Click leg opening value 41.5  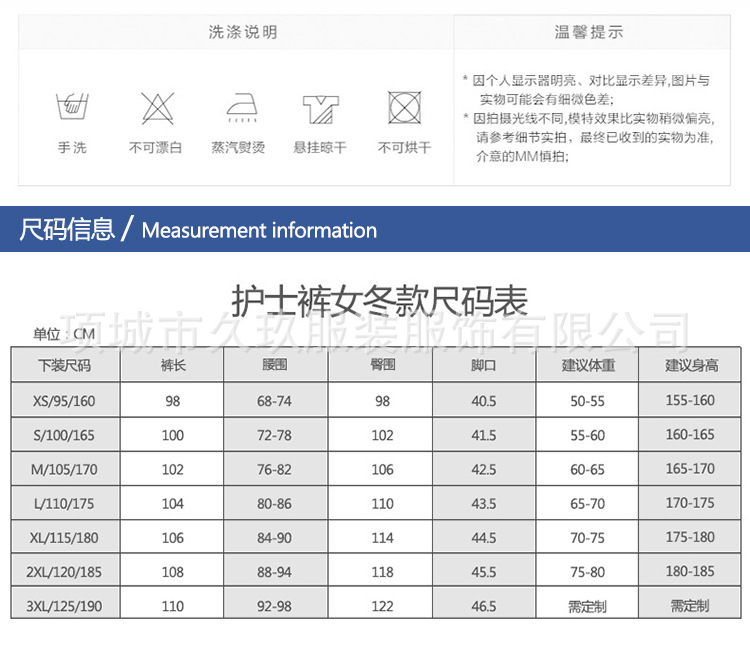484,435
